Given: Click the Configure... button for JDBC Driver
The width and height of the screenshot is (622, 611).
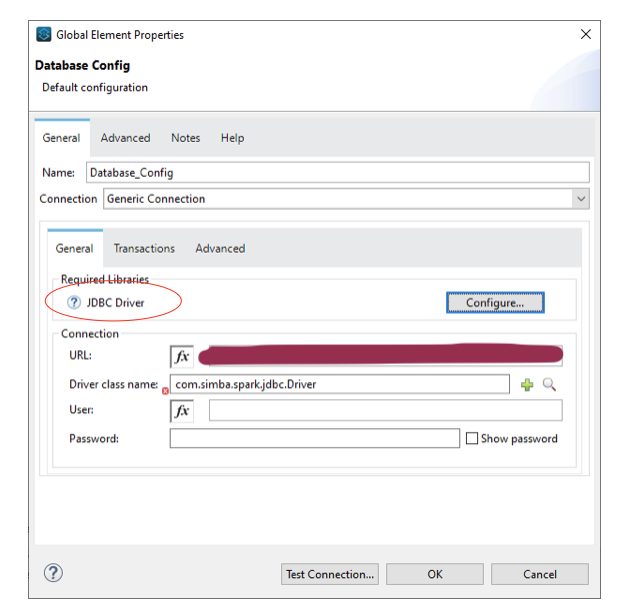Looking at the screenshot, I should click(x=495, y=302).
